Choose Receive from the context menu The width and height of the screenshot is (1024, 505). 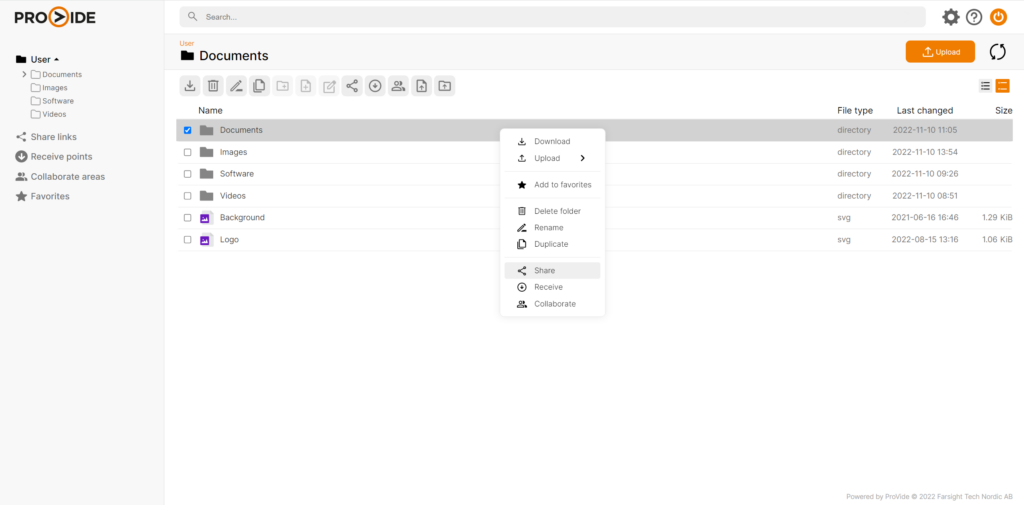click(x=552, y=287)
